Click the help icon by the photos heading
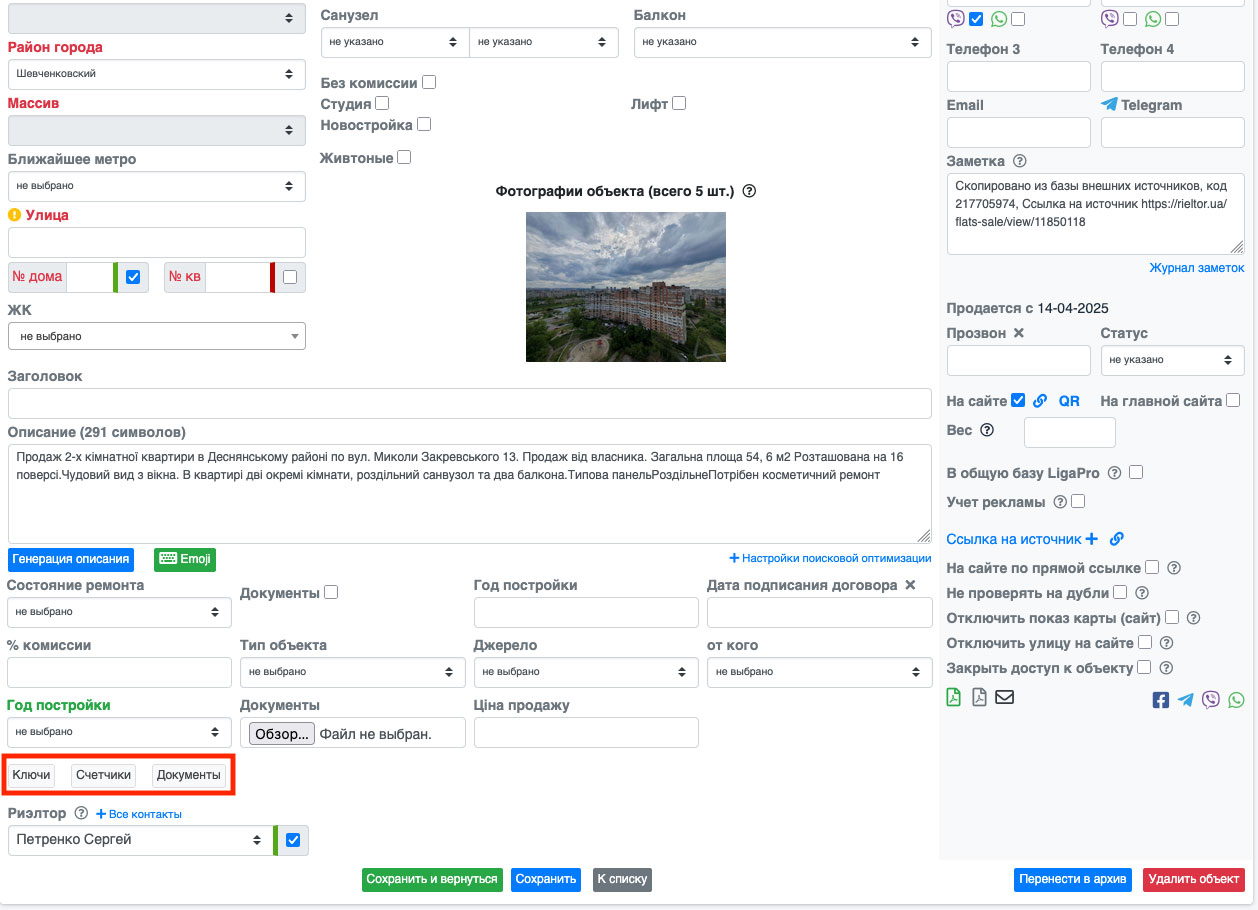The width and height of the screenshot is (1258, 910). [749, 191]
